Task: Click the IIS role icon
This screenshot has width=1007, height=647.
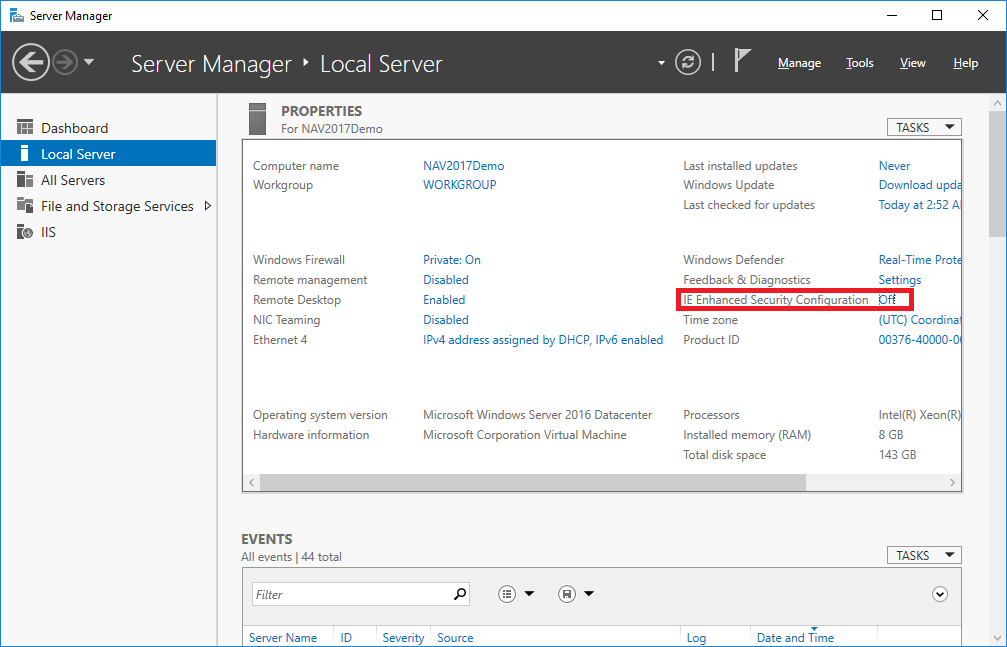Action: [x=25, y=231]
